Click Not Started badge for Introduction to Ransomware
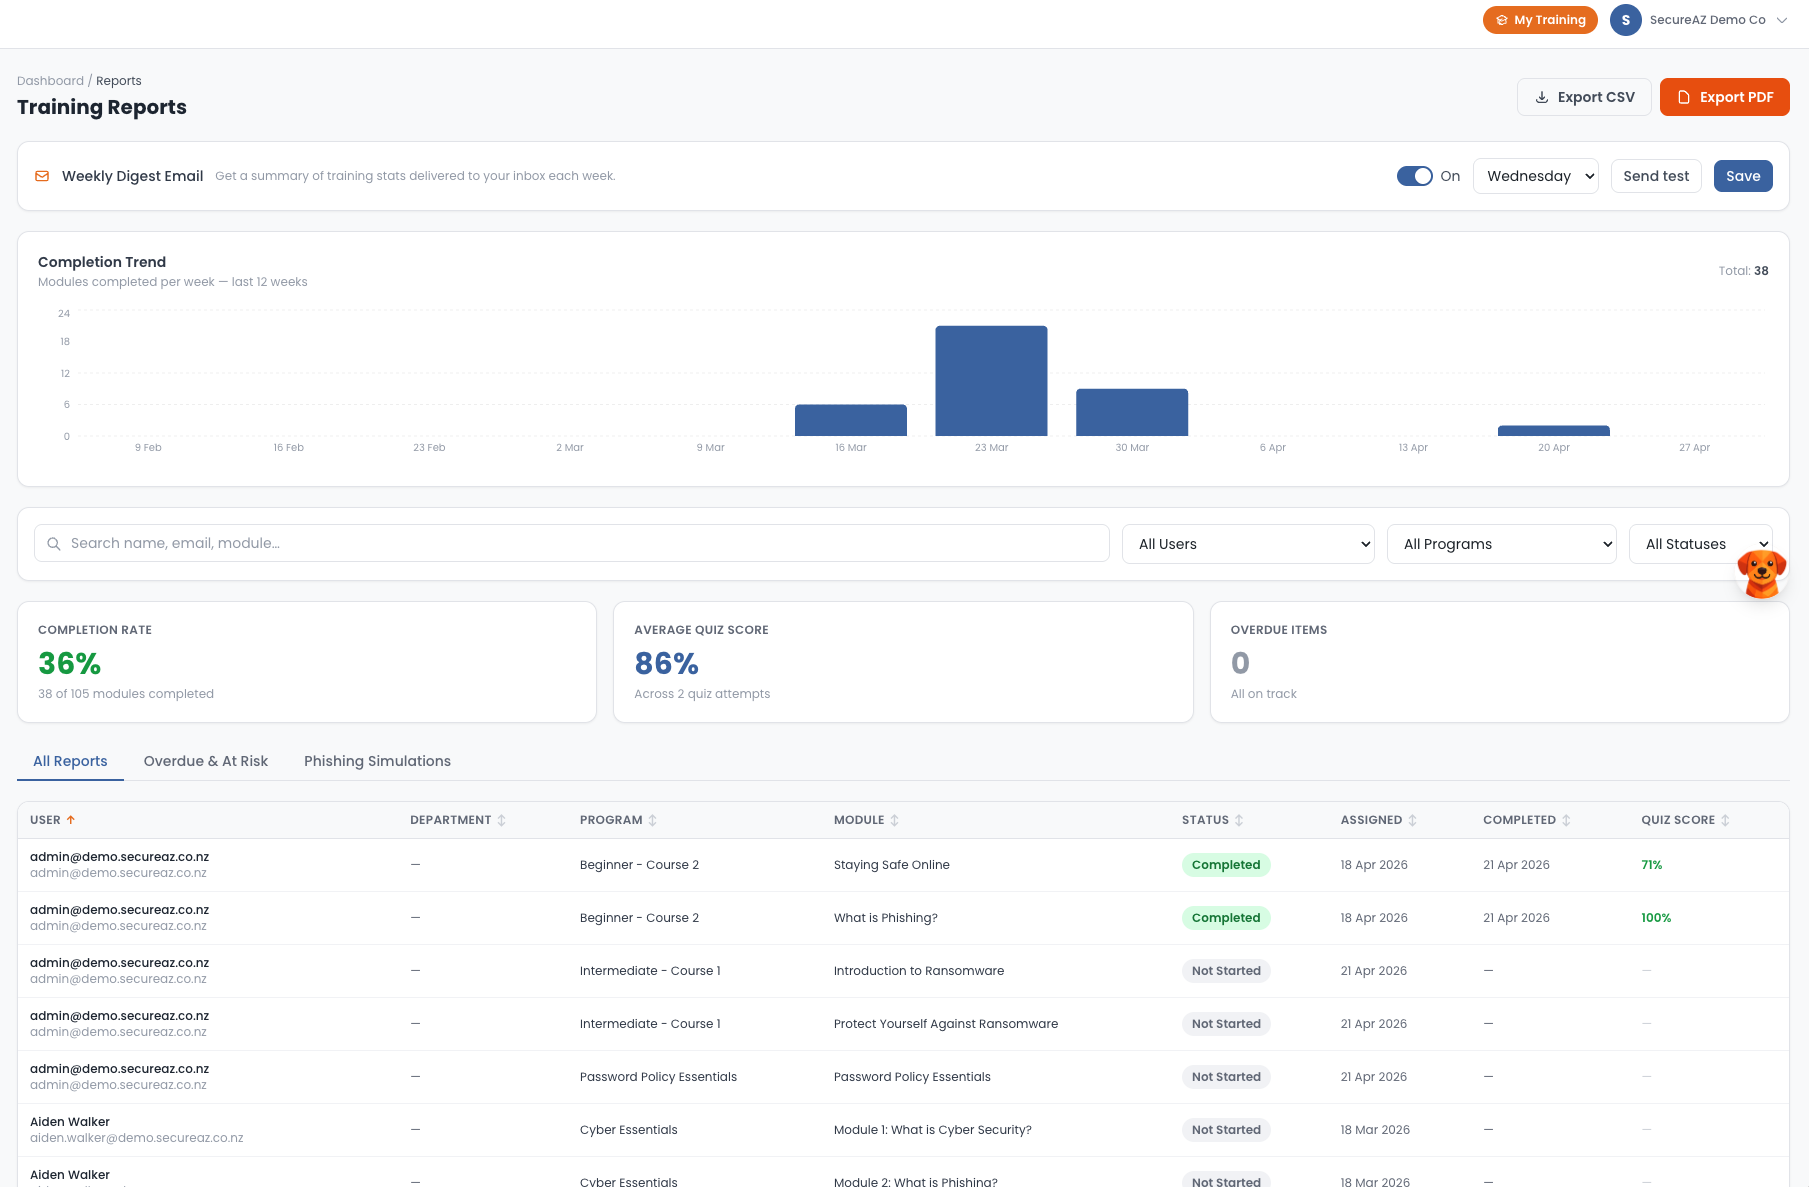The height and width of the screenshot is (1187, 1809). point(1226,971)
